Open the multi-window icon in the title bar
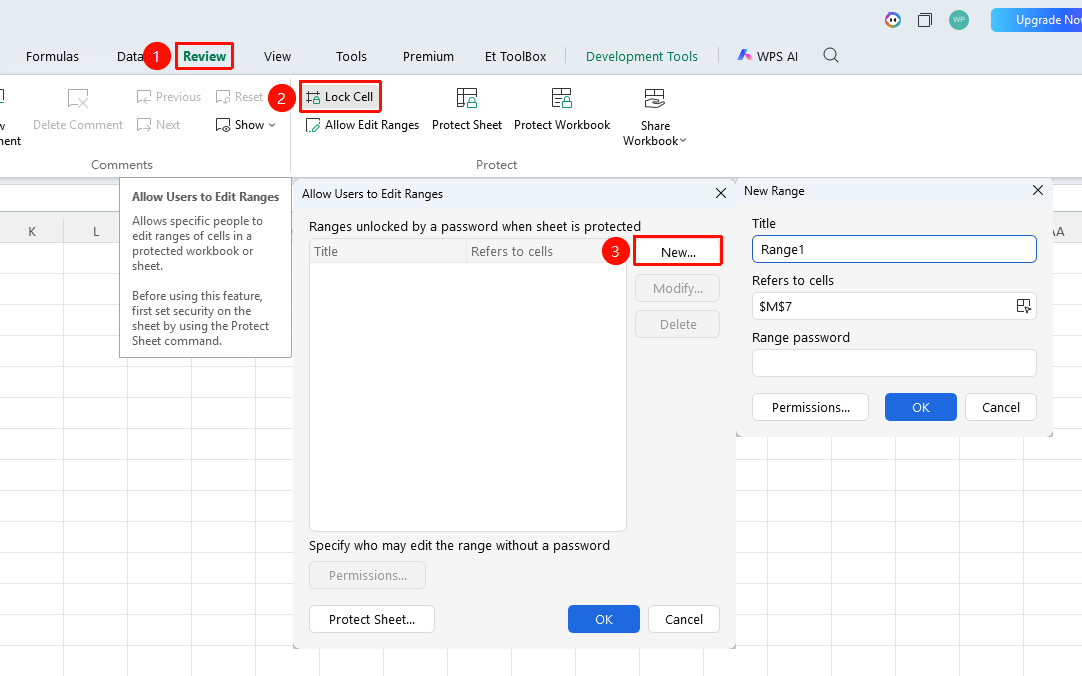 point(925,20)
